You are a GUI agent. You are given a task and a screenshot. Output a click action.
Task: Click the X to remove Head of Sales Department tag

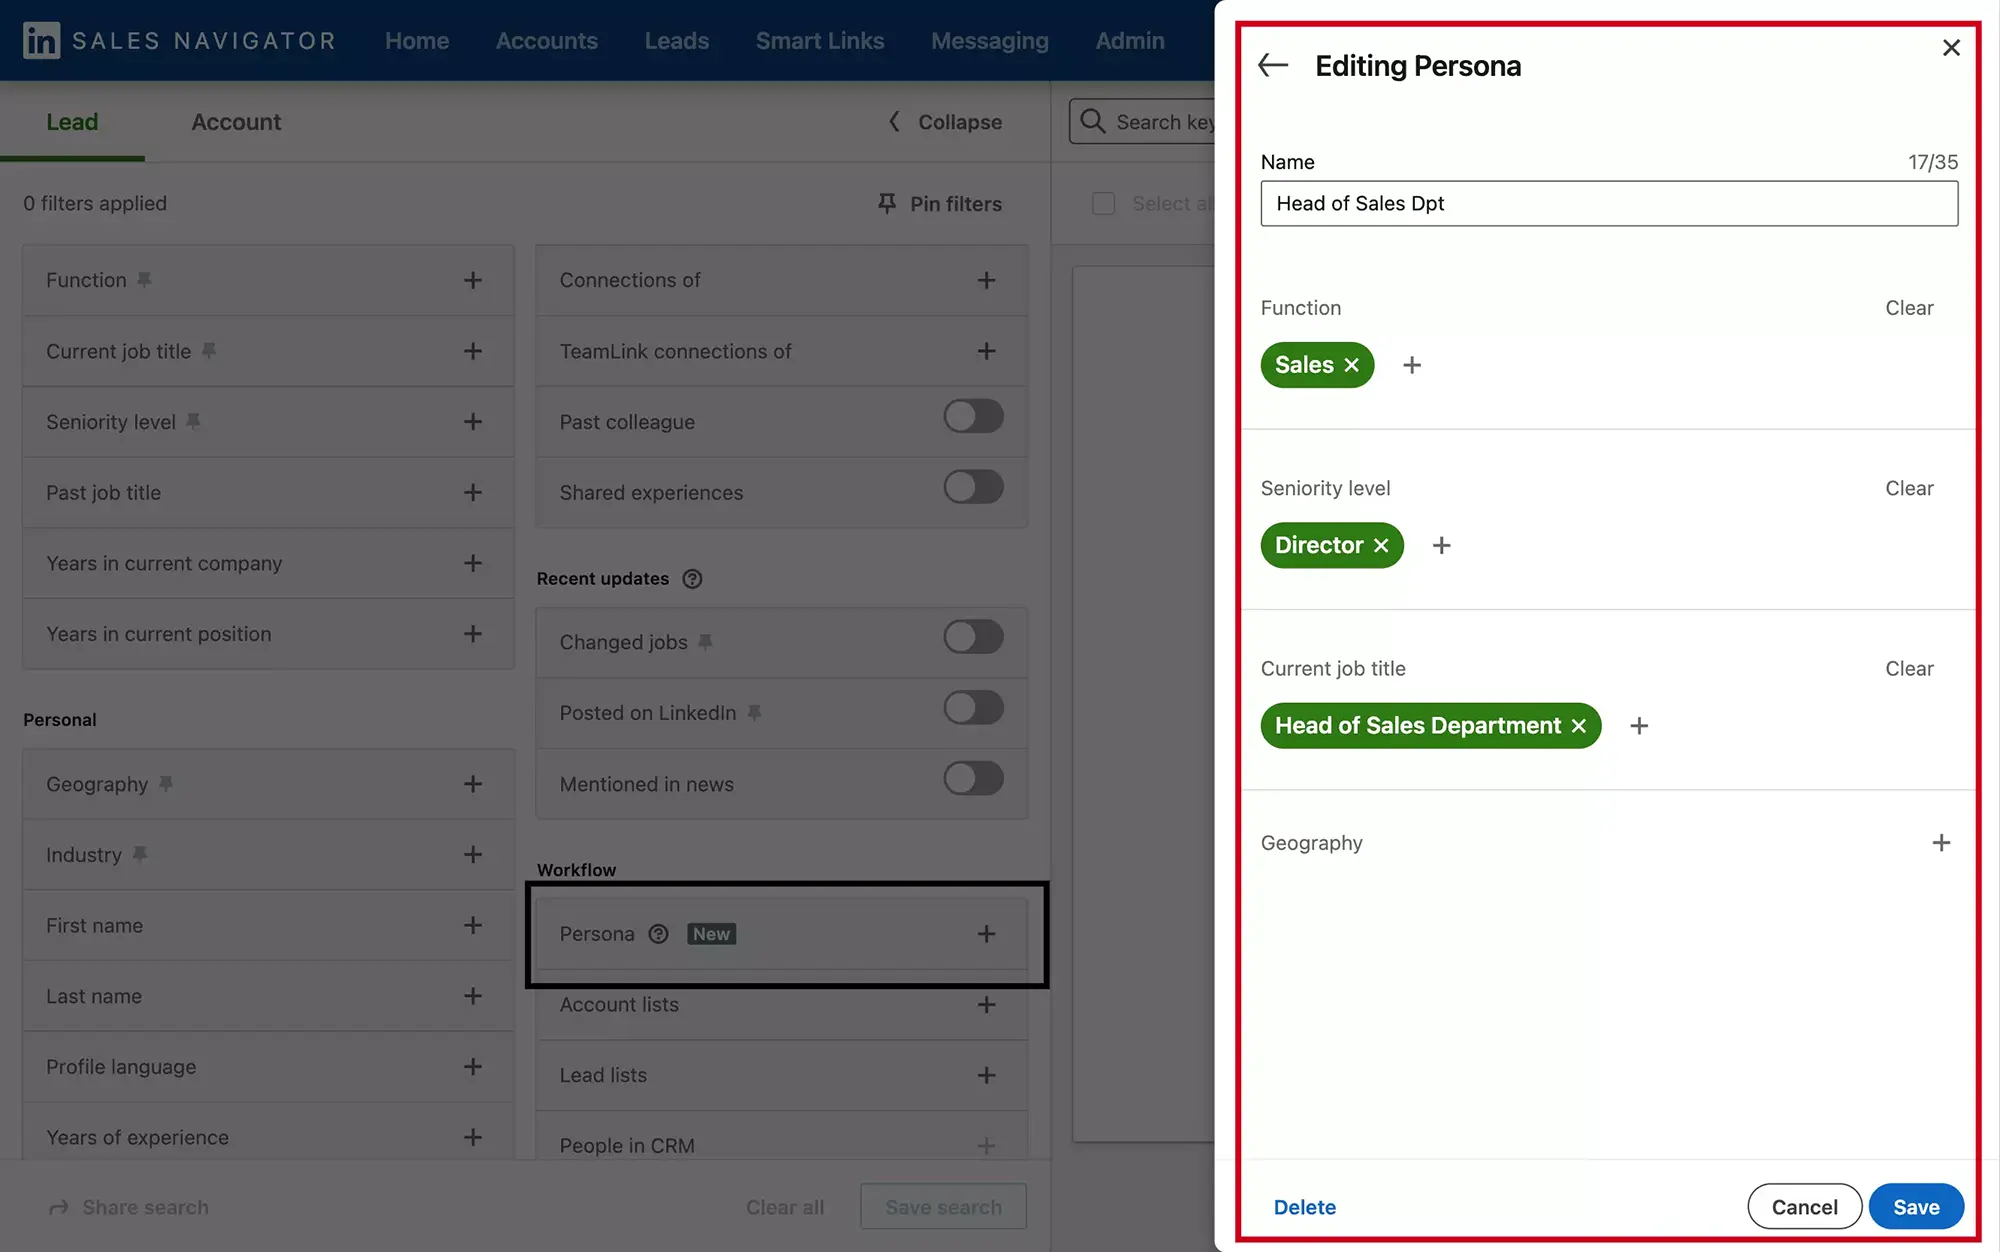coord(1579,724)
